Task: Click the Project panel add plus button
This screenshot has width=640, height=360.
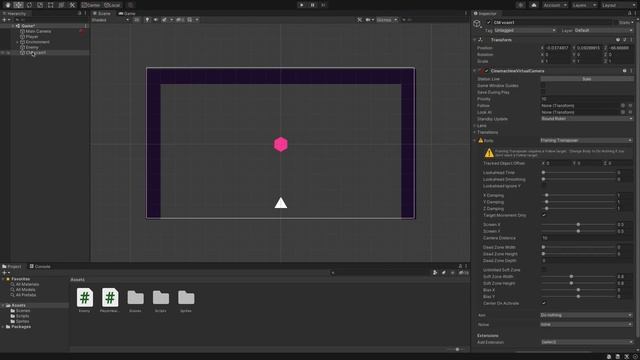Action: (5, 272)
